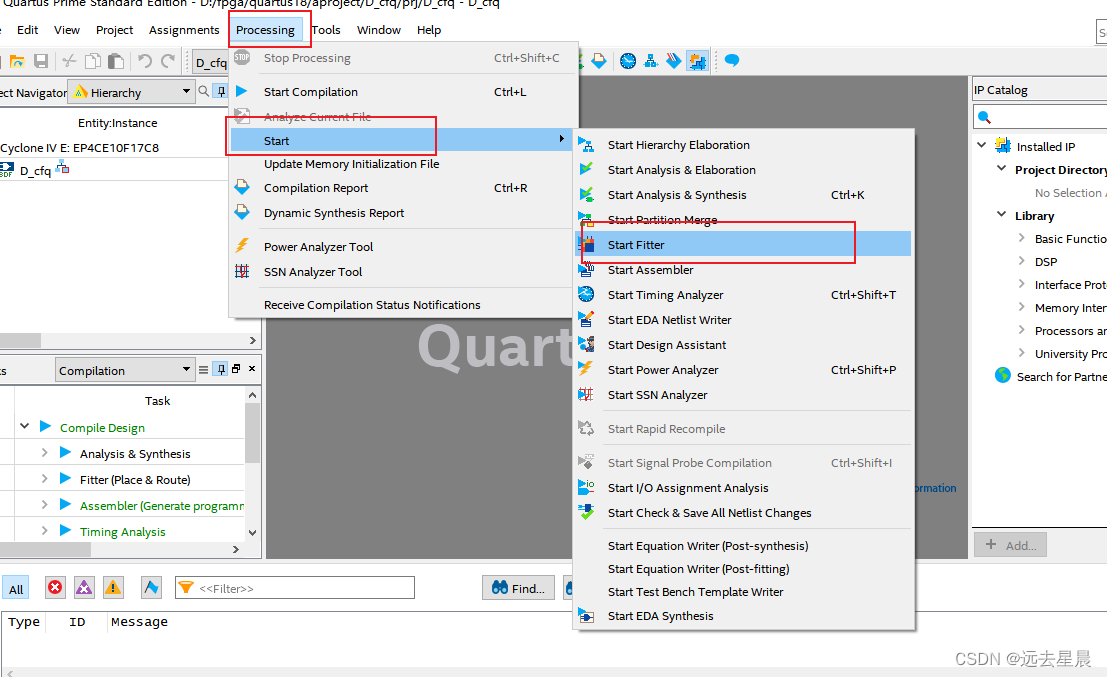Click the highlighted chip planner toolbar icon
Viewport: 1107px width, 677px height.
pyautogui.click(x=697, y=61)
